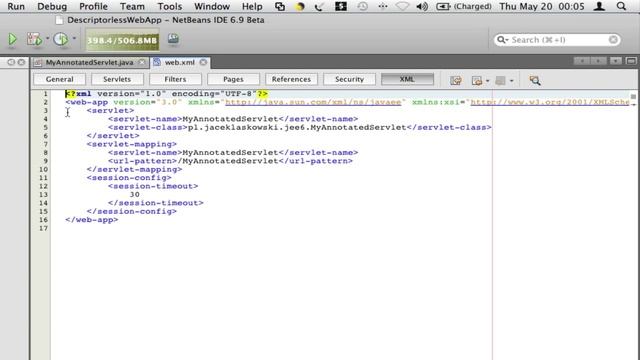
Task: Click line number 11 in gutter
Action: [x=44, y=178]
